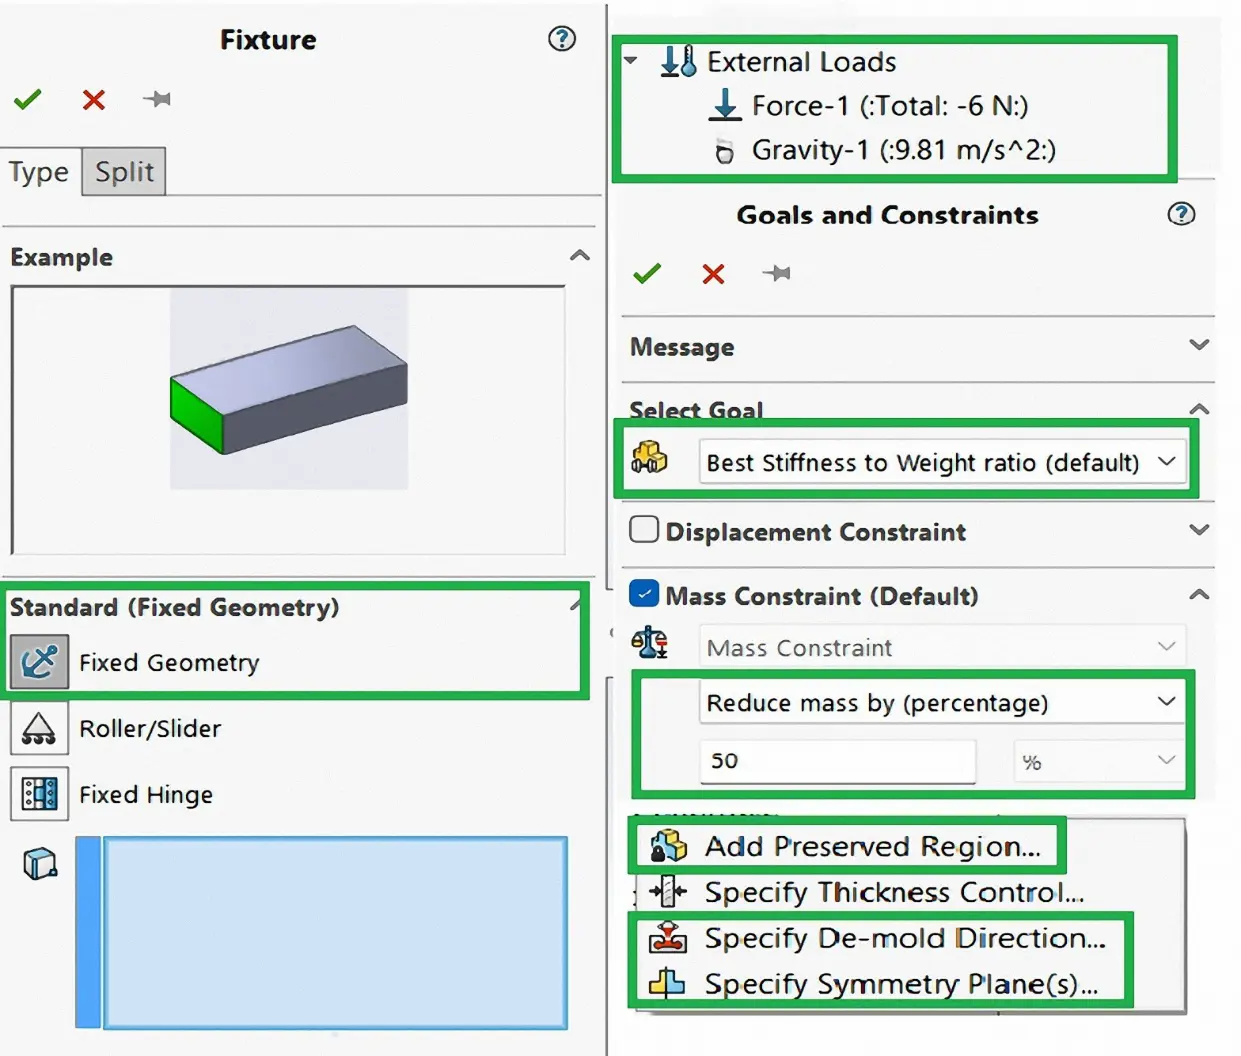Select Specify De-mold Direction menu entry
This screenshot has height=1056, width=1241.
(x=903, y=938)
